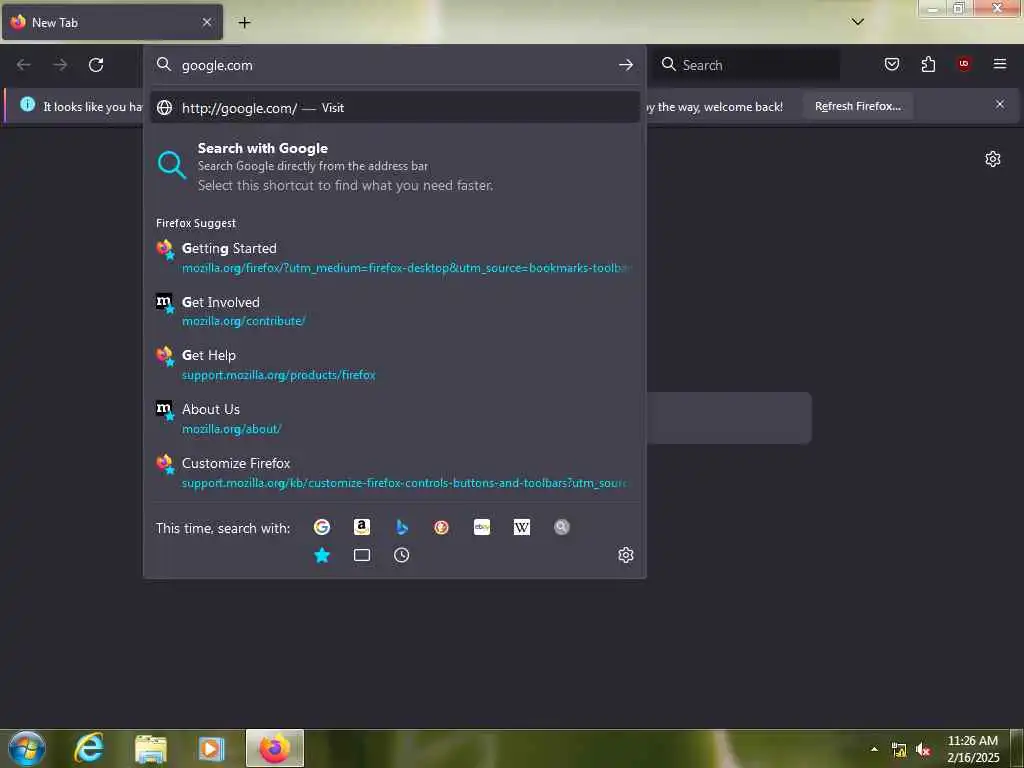The image size is (1024, 768).
Task: Click the address bar containing google.com
Action: point(394,65)
